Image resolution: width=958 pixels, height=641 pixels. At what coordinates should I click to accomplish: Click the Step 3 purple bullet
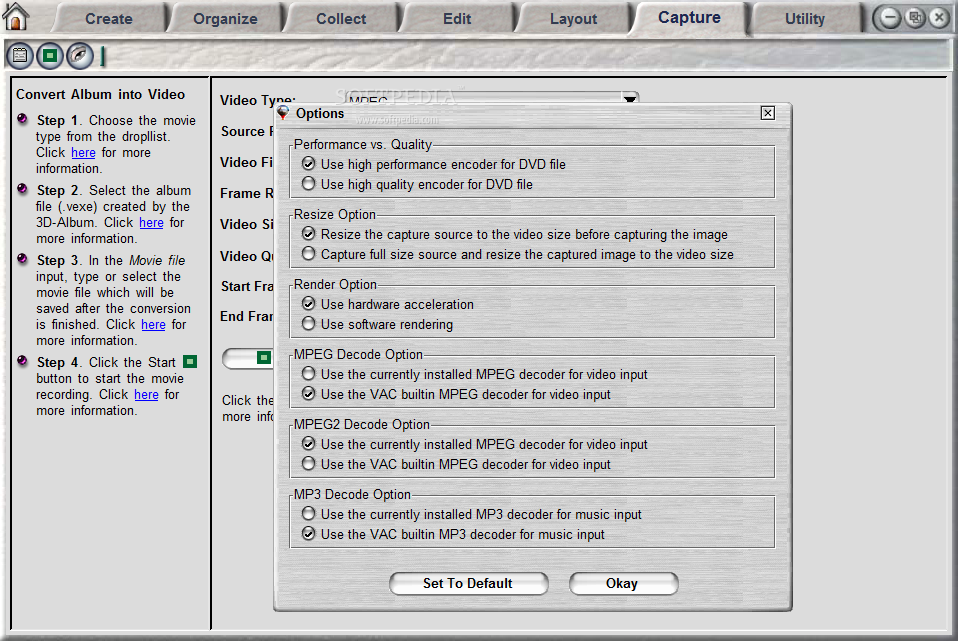22,258
